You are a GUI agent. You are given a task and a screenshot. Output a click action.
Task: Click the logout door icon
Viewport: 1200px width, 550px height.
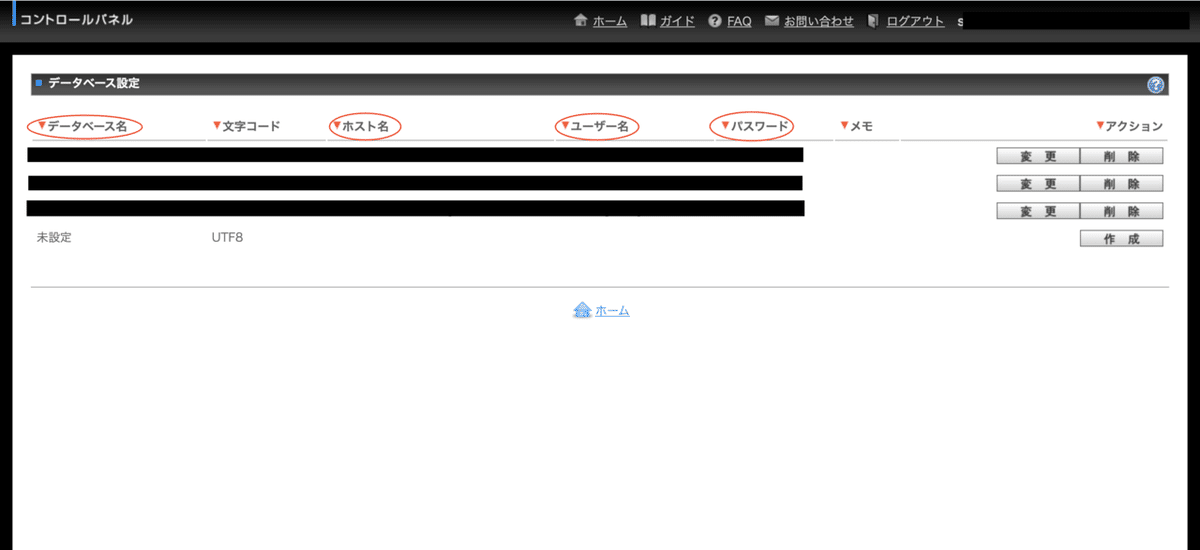(874, 20)
